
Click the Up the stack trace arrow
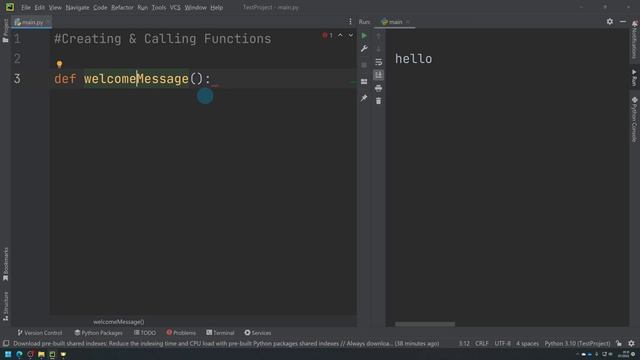378,36
